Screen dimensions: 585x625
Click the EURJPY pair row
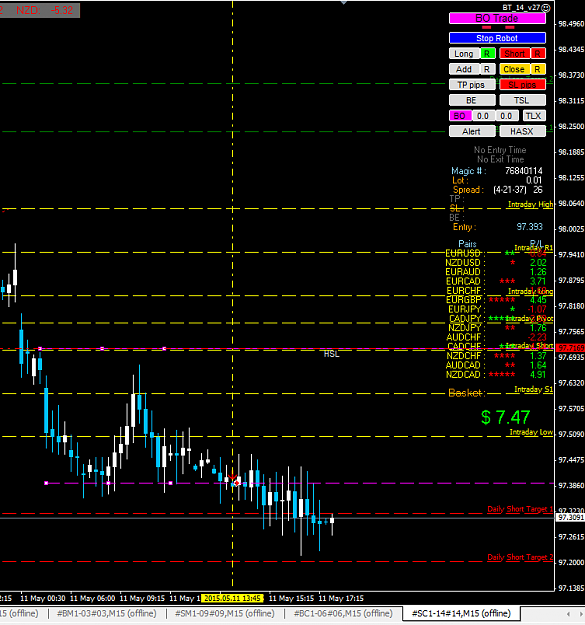coord(497,309)
